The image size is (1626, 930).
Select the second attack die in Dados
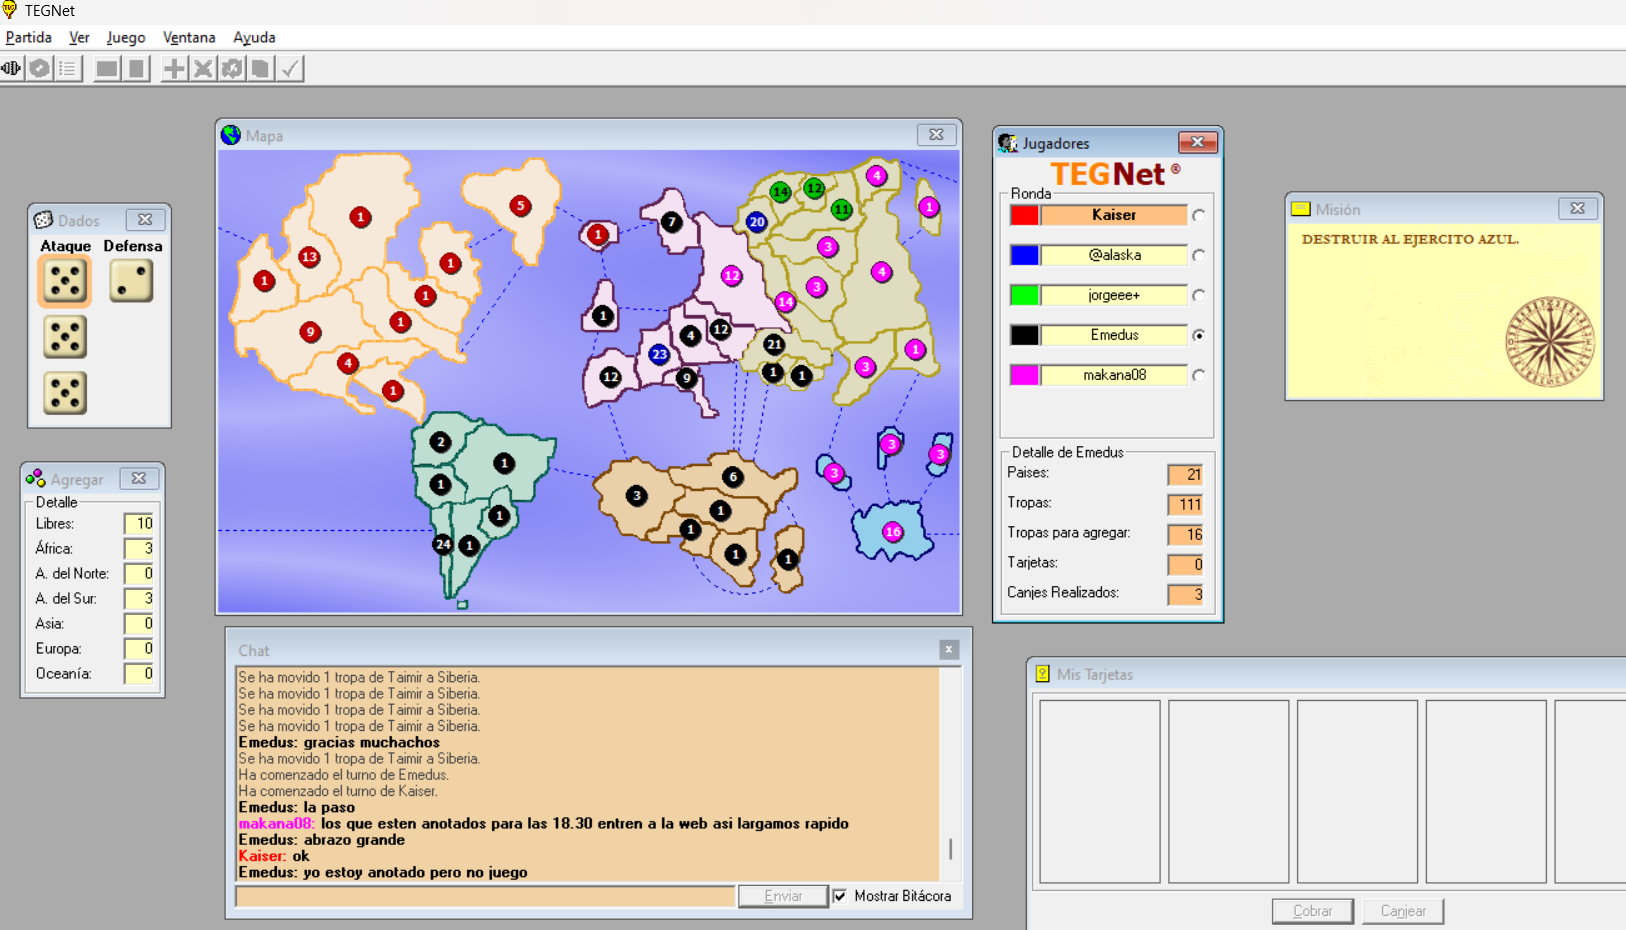[x=65, y=337]
